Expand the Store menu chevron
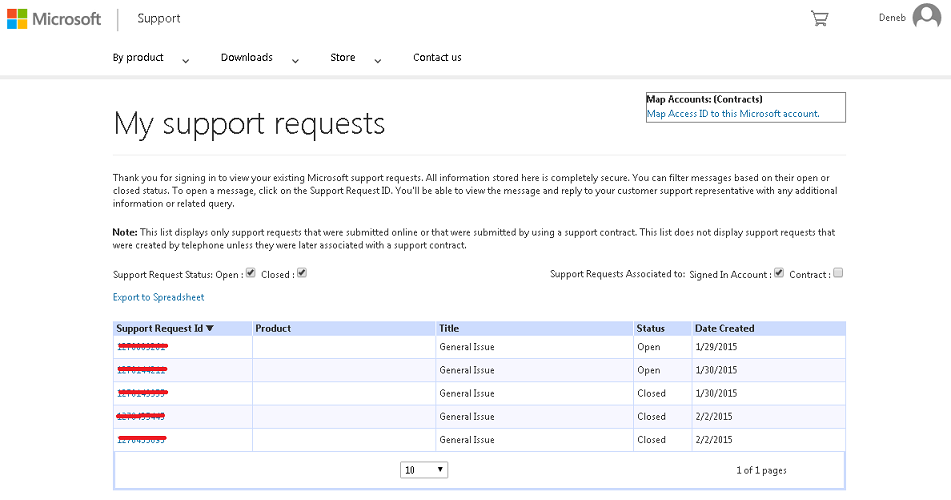The height and width of the screenshot is (500, 951). coord(377,61)
